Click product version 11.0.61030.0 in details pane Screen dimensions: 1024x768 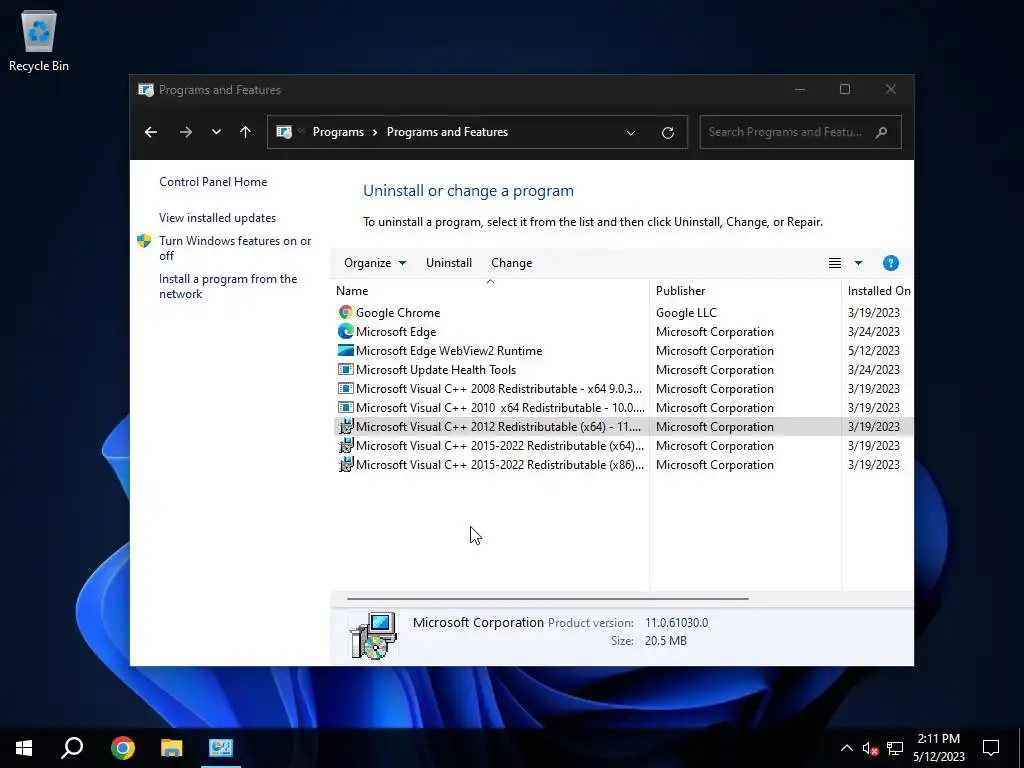point(677,623)
